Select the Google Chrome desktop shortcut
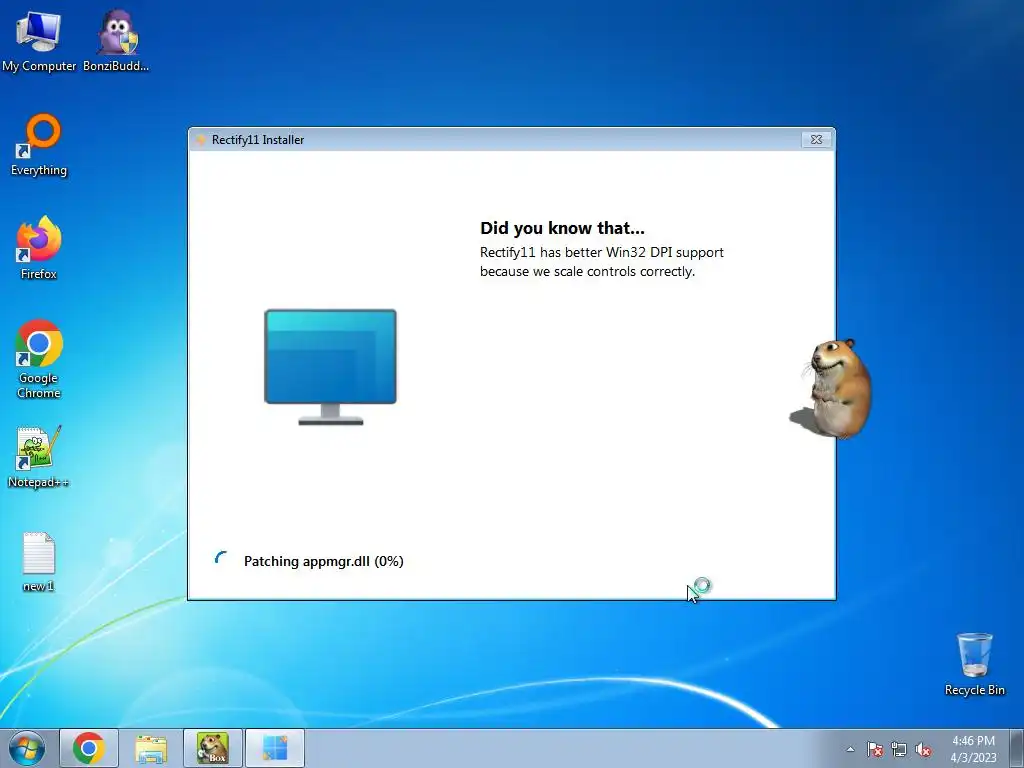Image resolution: width=1024 pixels, height=768 pixels. [39, 359]
